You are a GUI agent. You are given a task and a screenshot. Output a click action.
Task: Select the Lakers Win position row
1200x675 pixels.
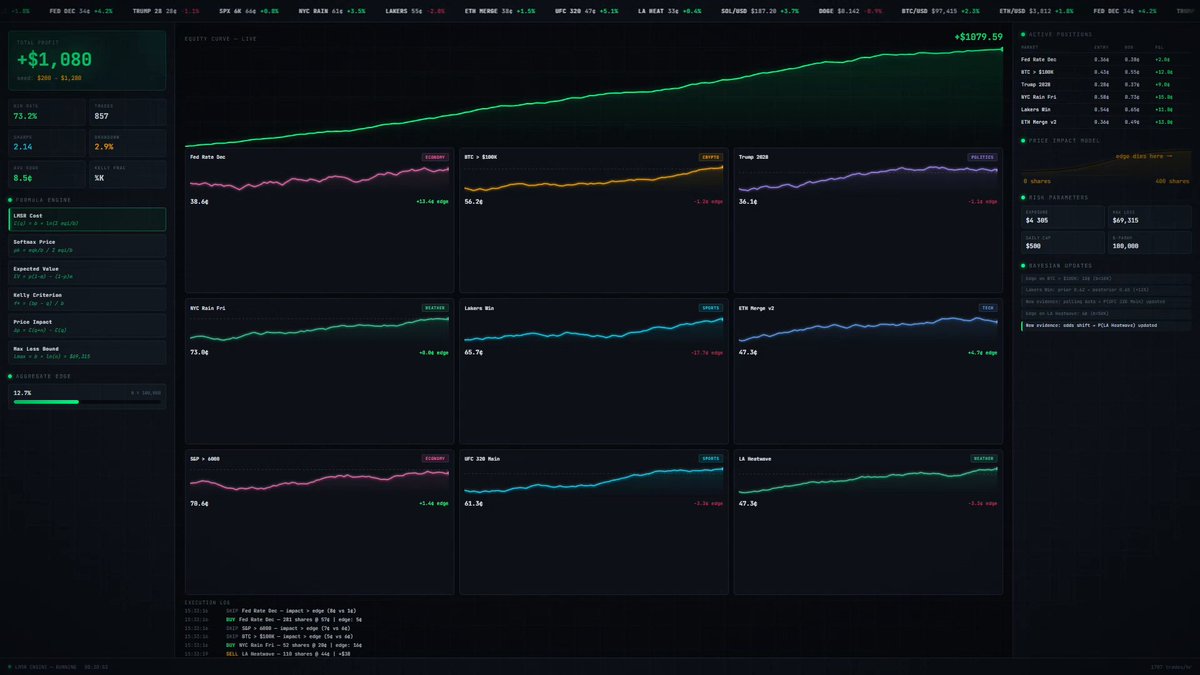tap(1106, 109)
